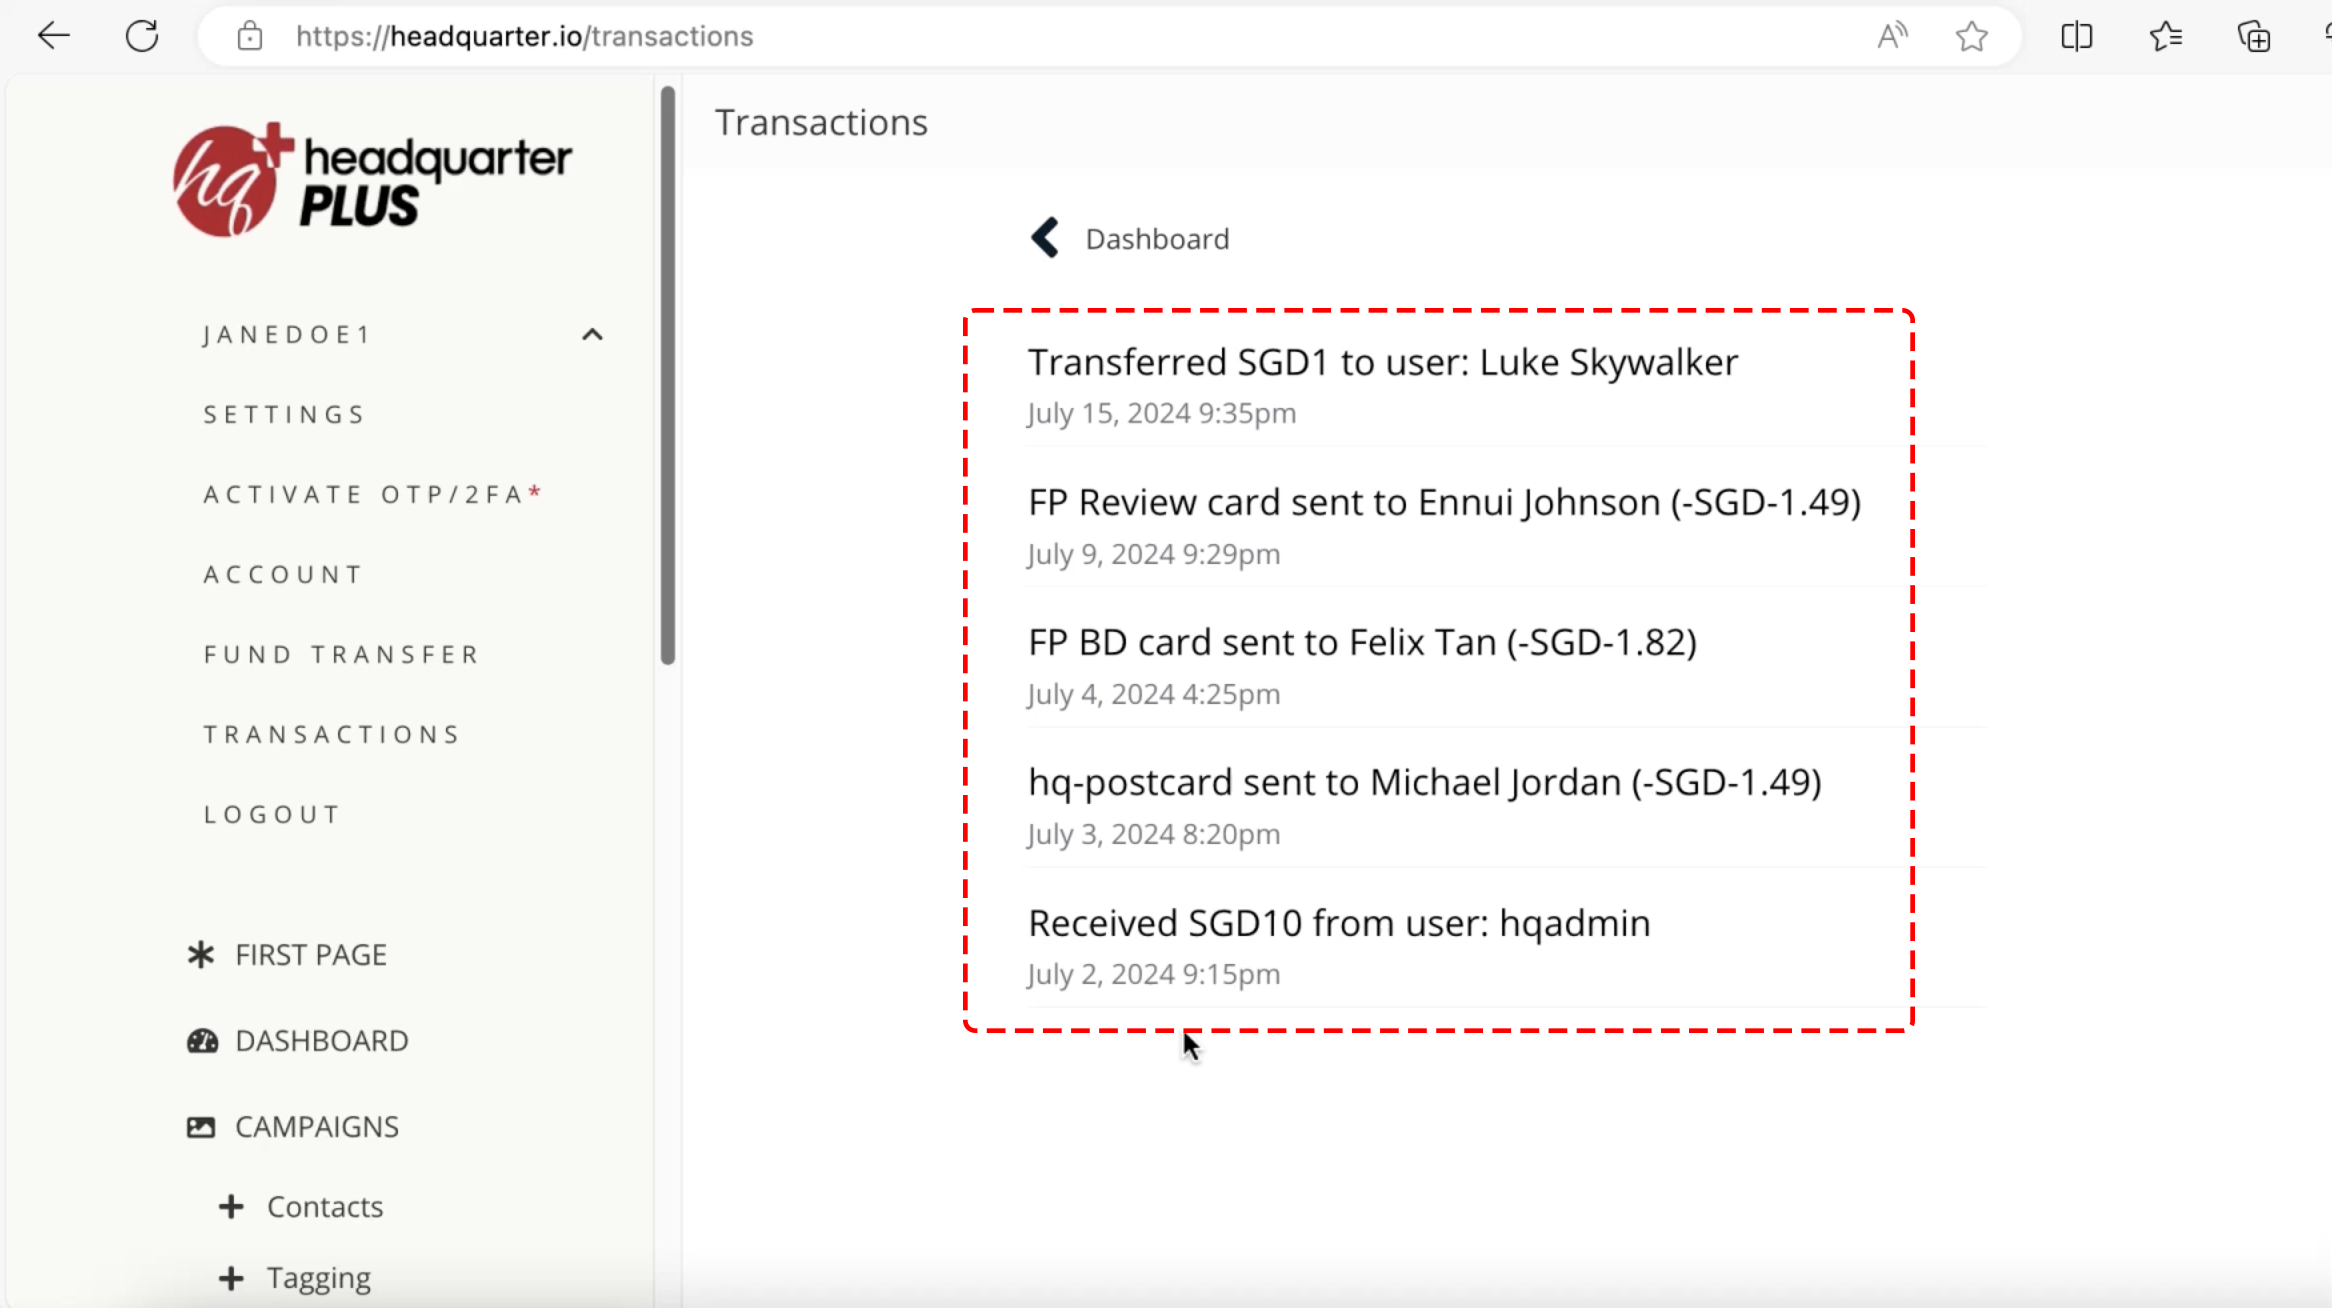The width and height of the screenshot is (2332, 1308).
Task: Click the site lock icon
Action: click(x=249, y=37)
